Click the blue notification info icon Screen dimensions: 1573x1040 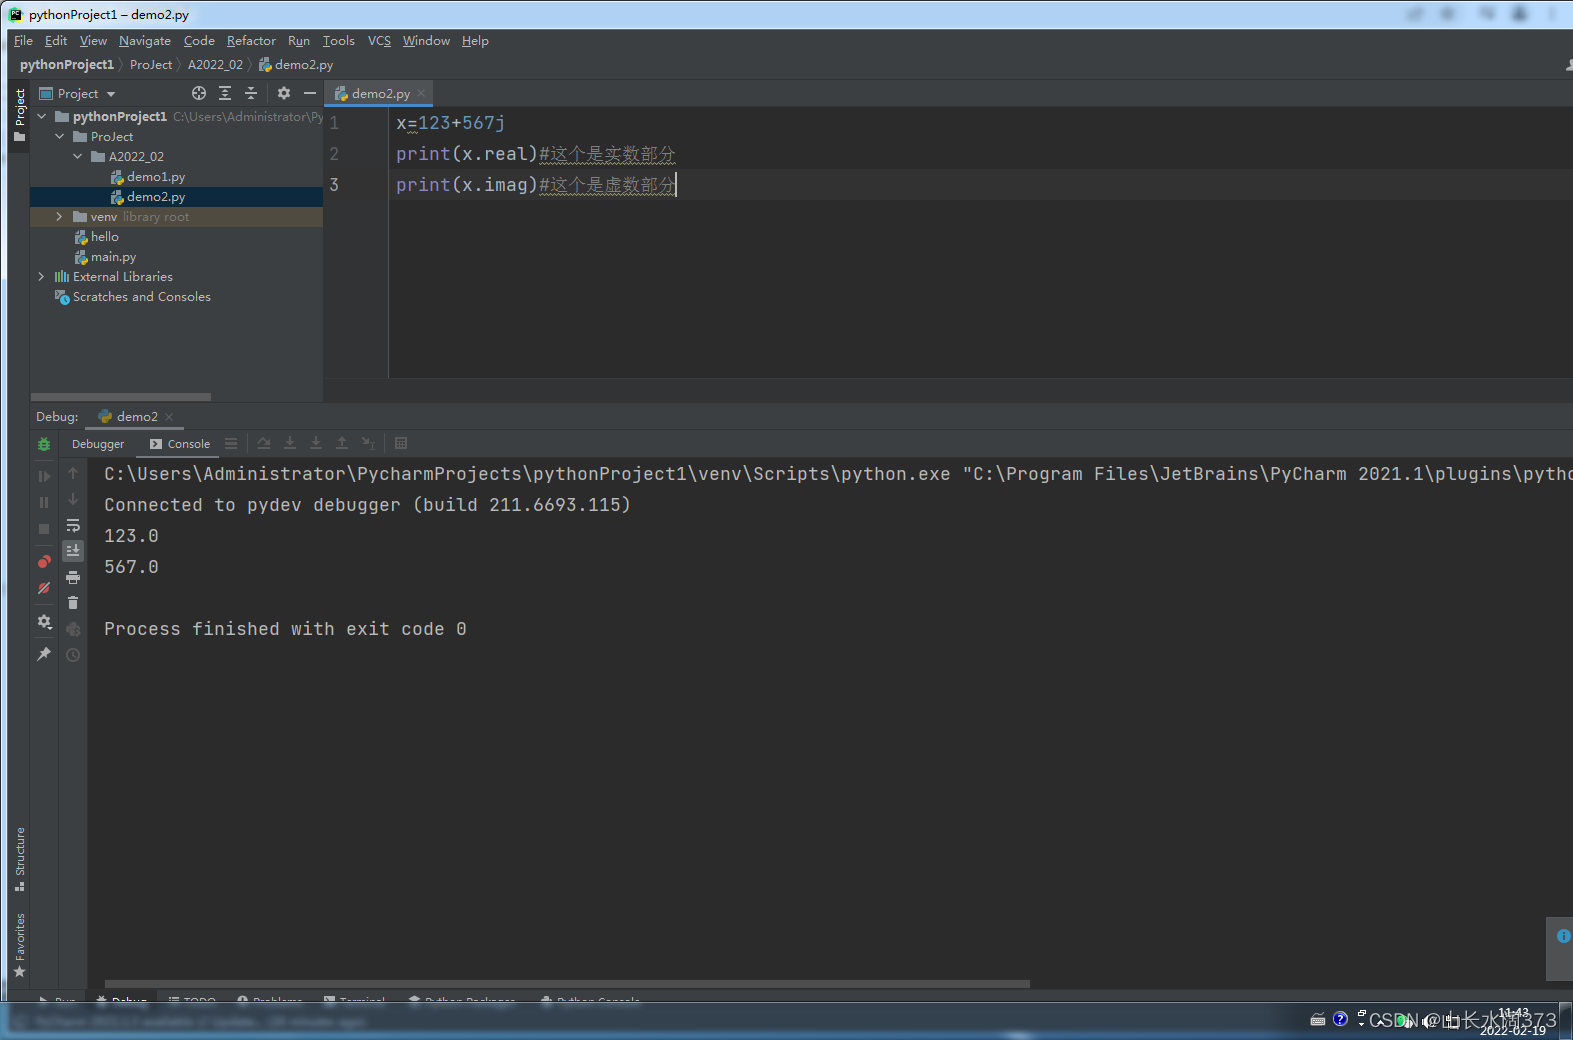[x=1563, y=936]
